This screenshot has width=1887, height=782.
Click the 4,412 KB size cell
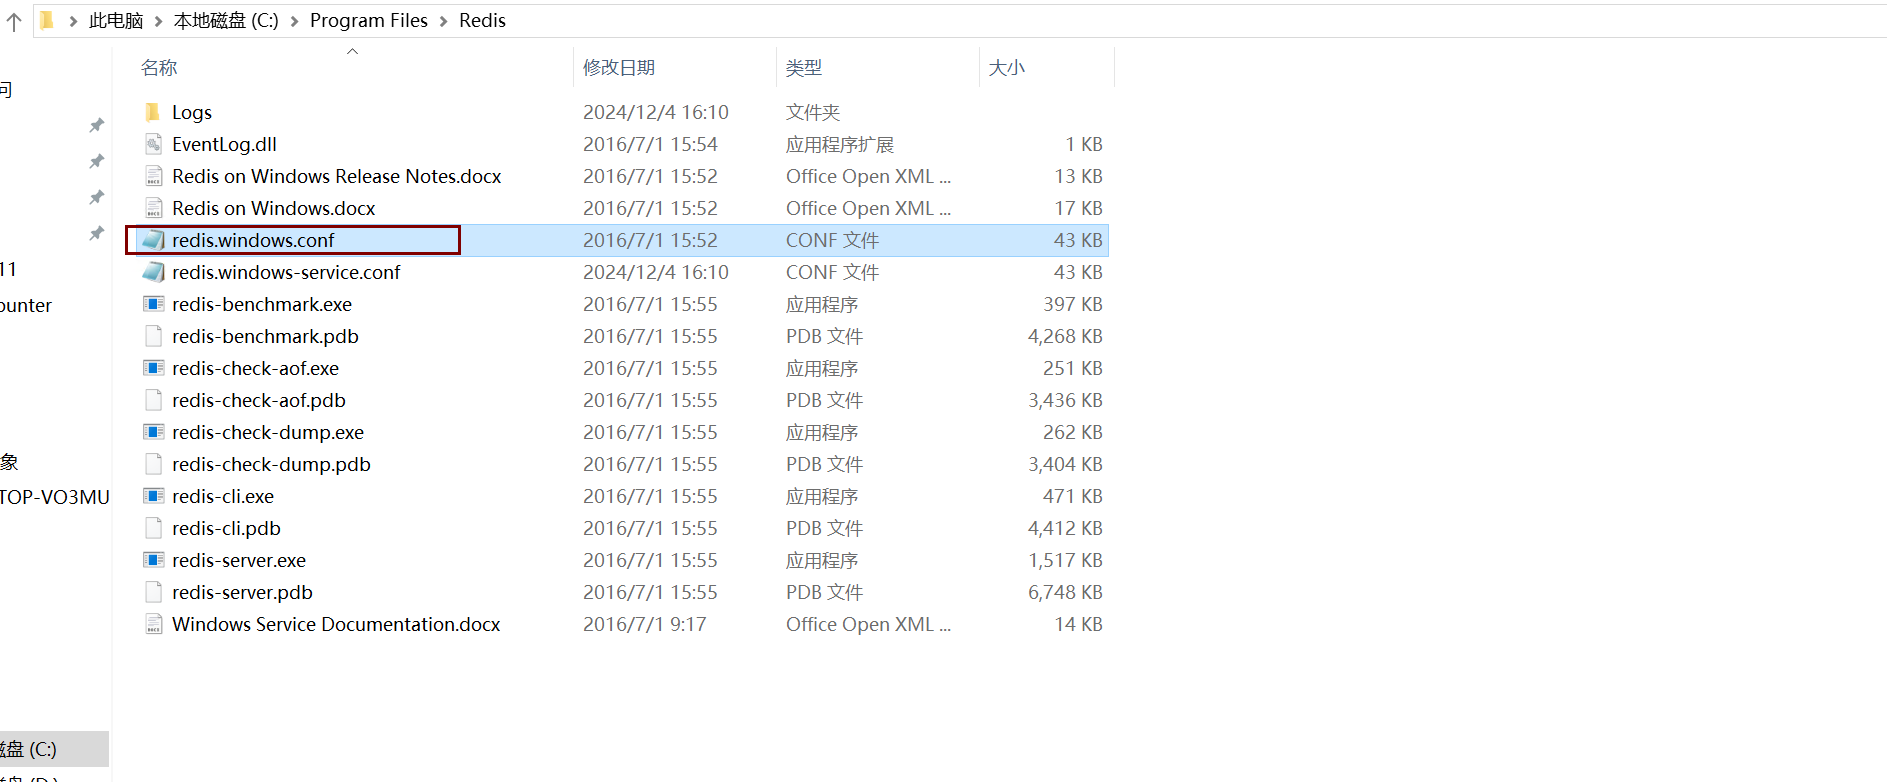click(1065, 528)
